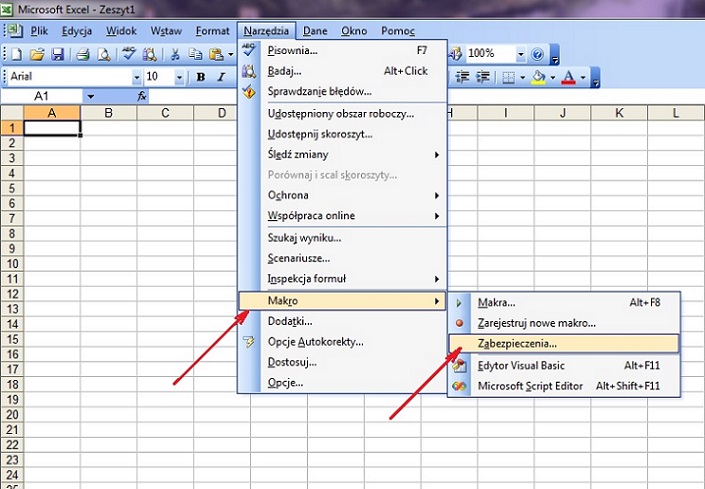Expand the Śledź zmiany submenu
The width and height of the screenshot is (705, 489).
(342, 155)
